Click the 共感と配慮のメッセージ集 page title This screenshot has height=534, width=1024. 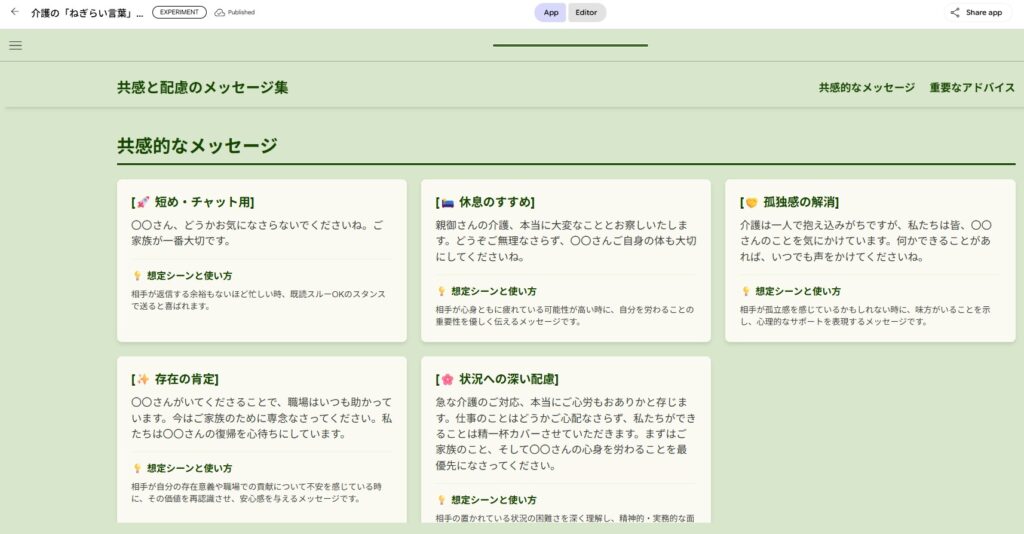click(202, 88)
